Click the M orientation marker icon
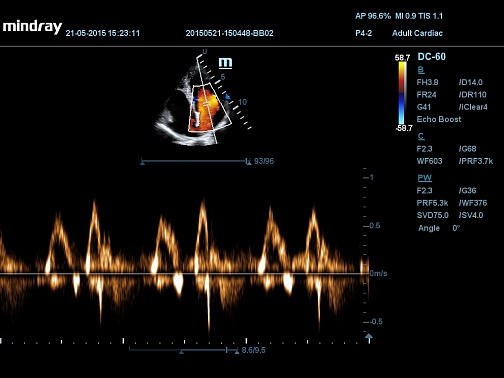The height and width of the screenshot is (378, 504). (x=225, y=63)
